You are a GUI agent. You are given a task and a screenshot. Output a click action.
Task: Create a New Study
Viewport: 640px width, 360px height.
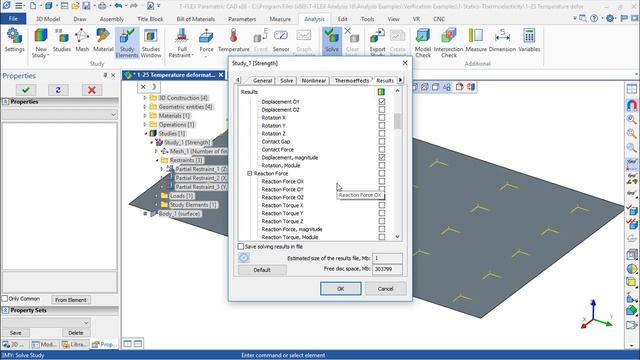[41, 42]
